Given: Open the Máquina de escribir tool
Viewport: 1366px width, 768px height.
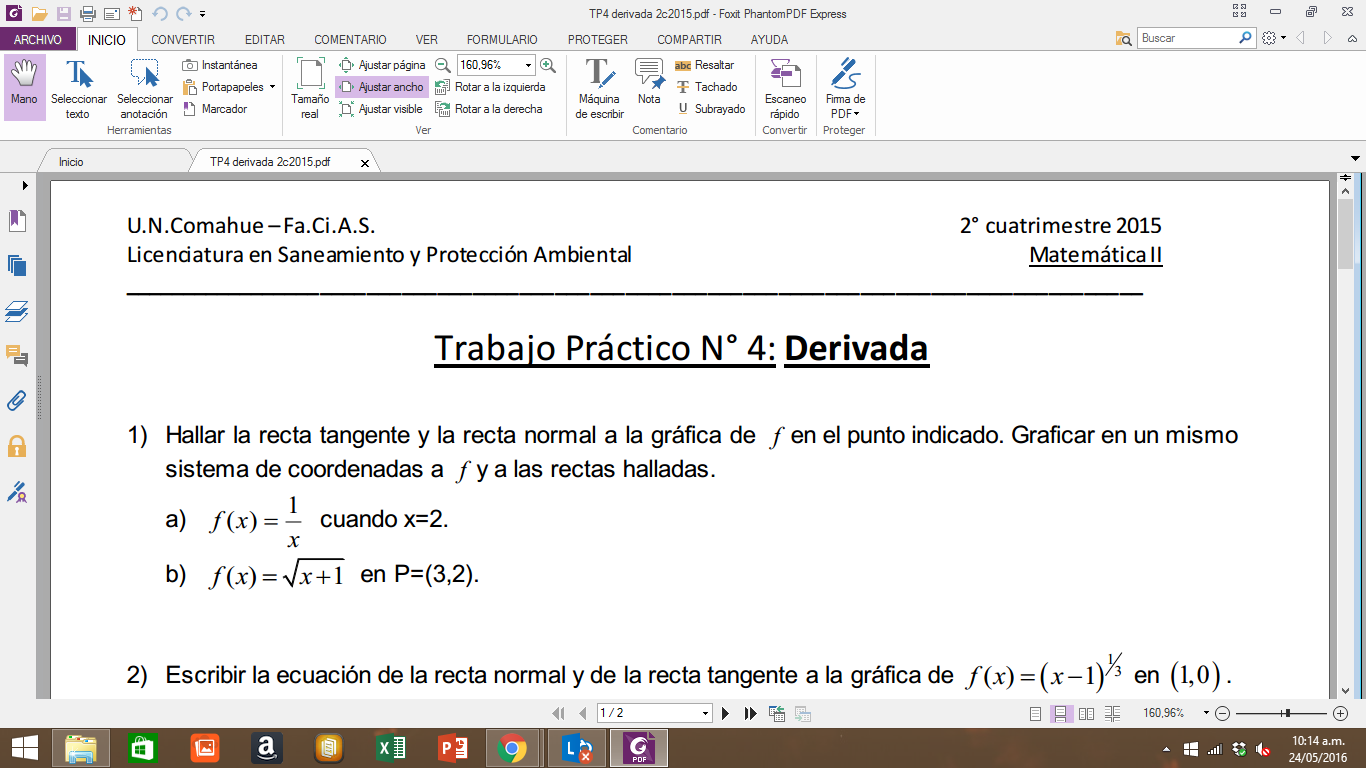Looking at the screenshot, I should coord(599,88).
